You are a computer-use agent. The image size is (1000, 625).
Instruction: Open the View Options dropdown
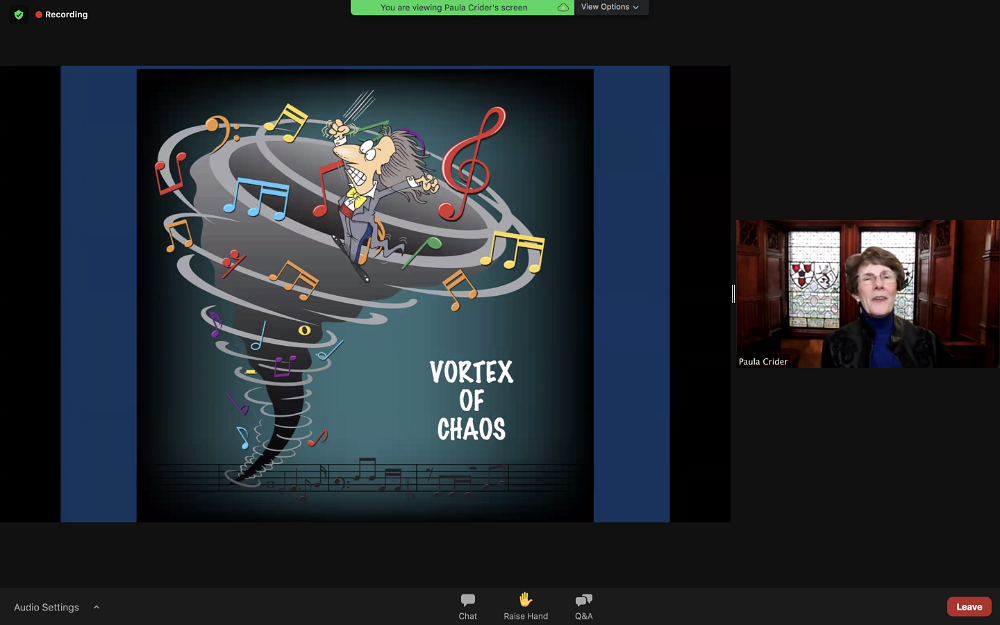coord(610,7)
